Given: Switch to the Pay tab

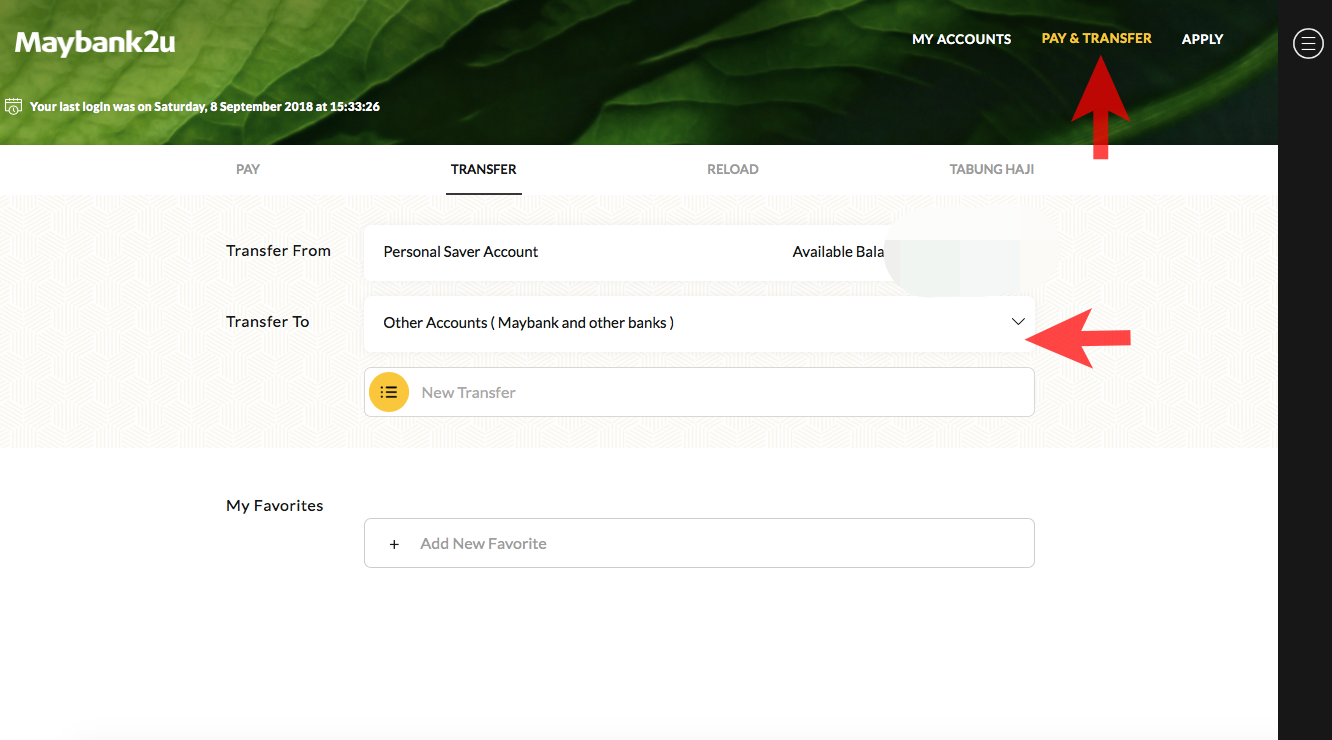Looking at the screenshot, I should click(x=248, y=169).
